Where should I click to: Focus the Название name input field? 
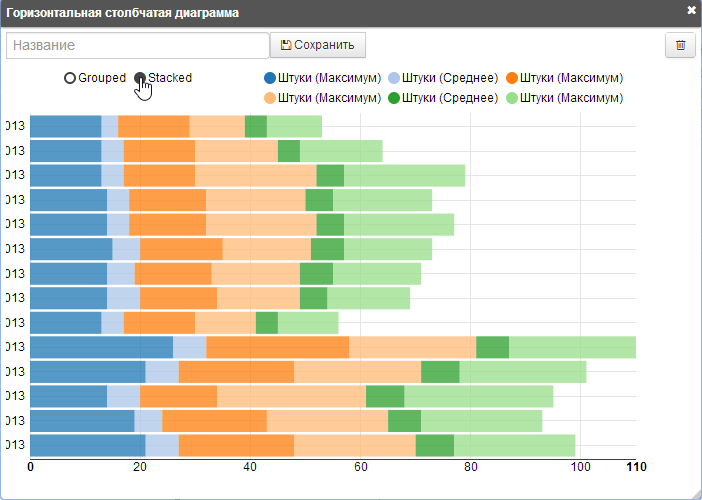(138, 45)
